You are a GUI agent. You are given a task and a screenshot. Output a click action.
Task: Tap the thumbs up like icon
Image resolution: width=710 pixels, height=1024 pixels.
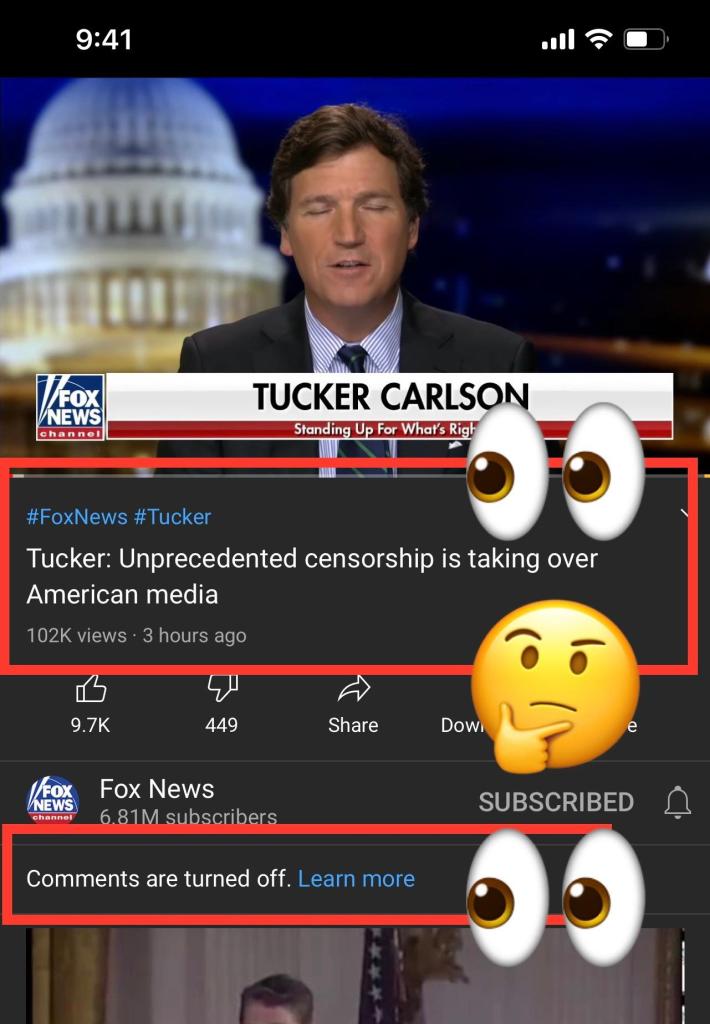[91, 688]
